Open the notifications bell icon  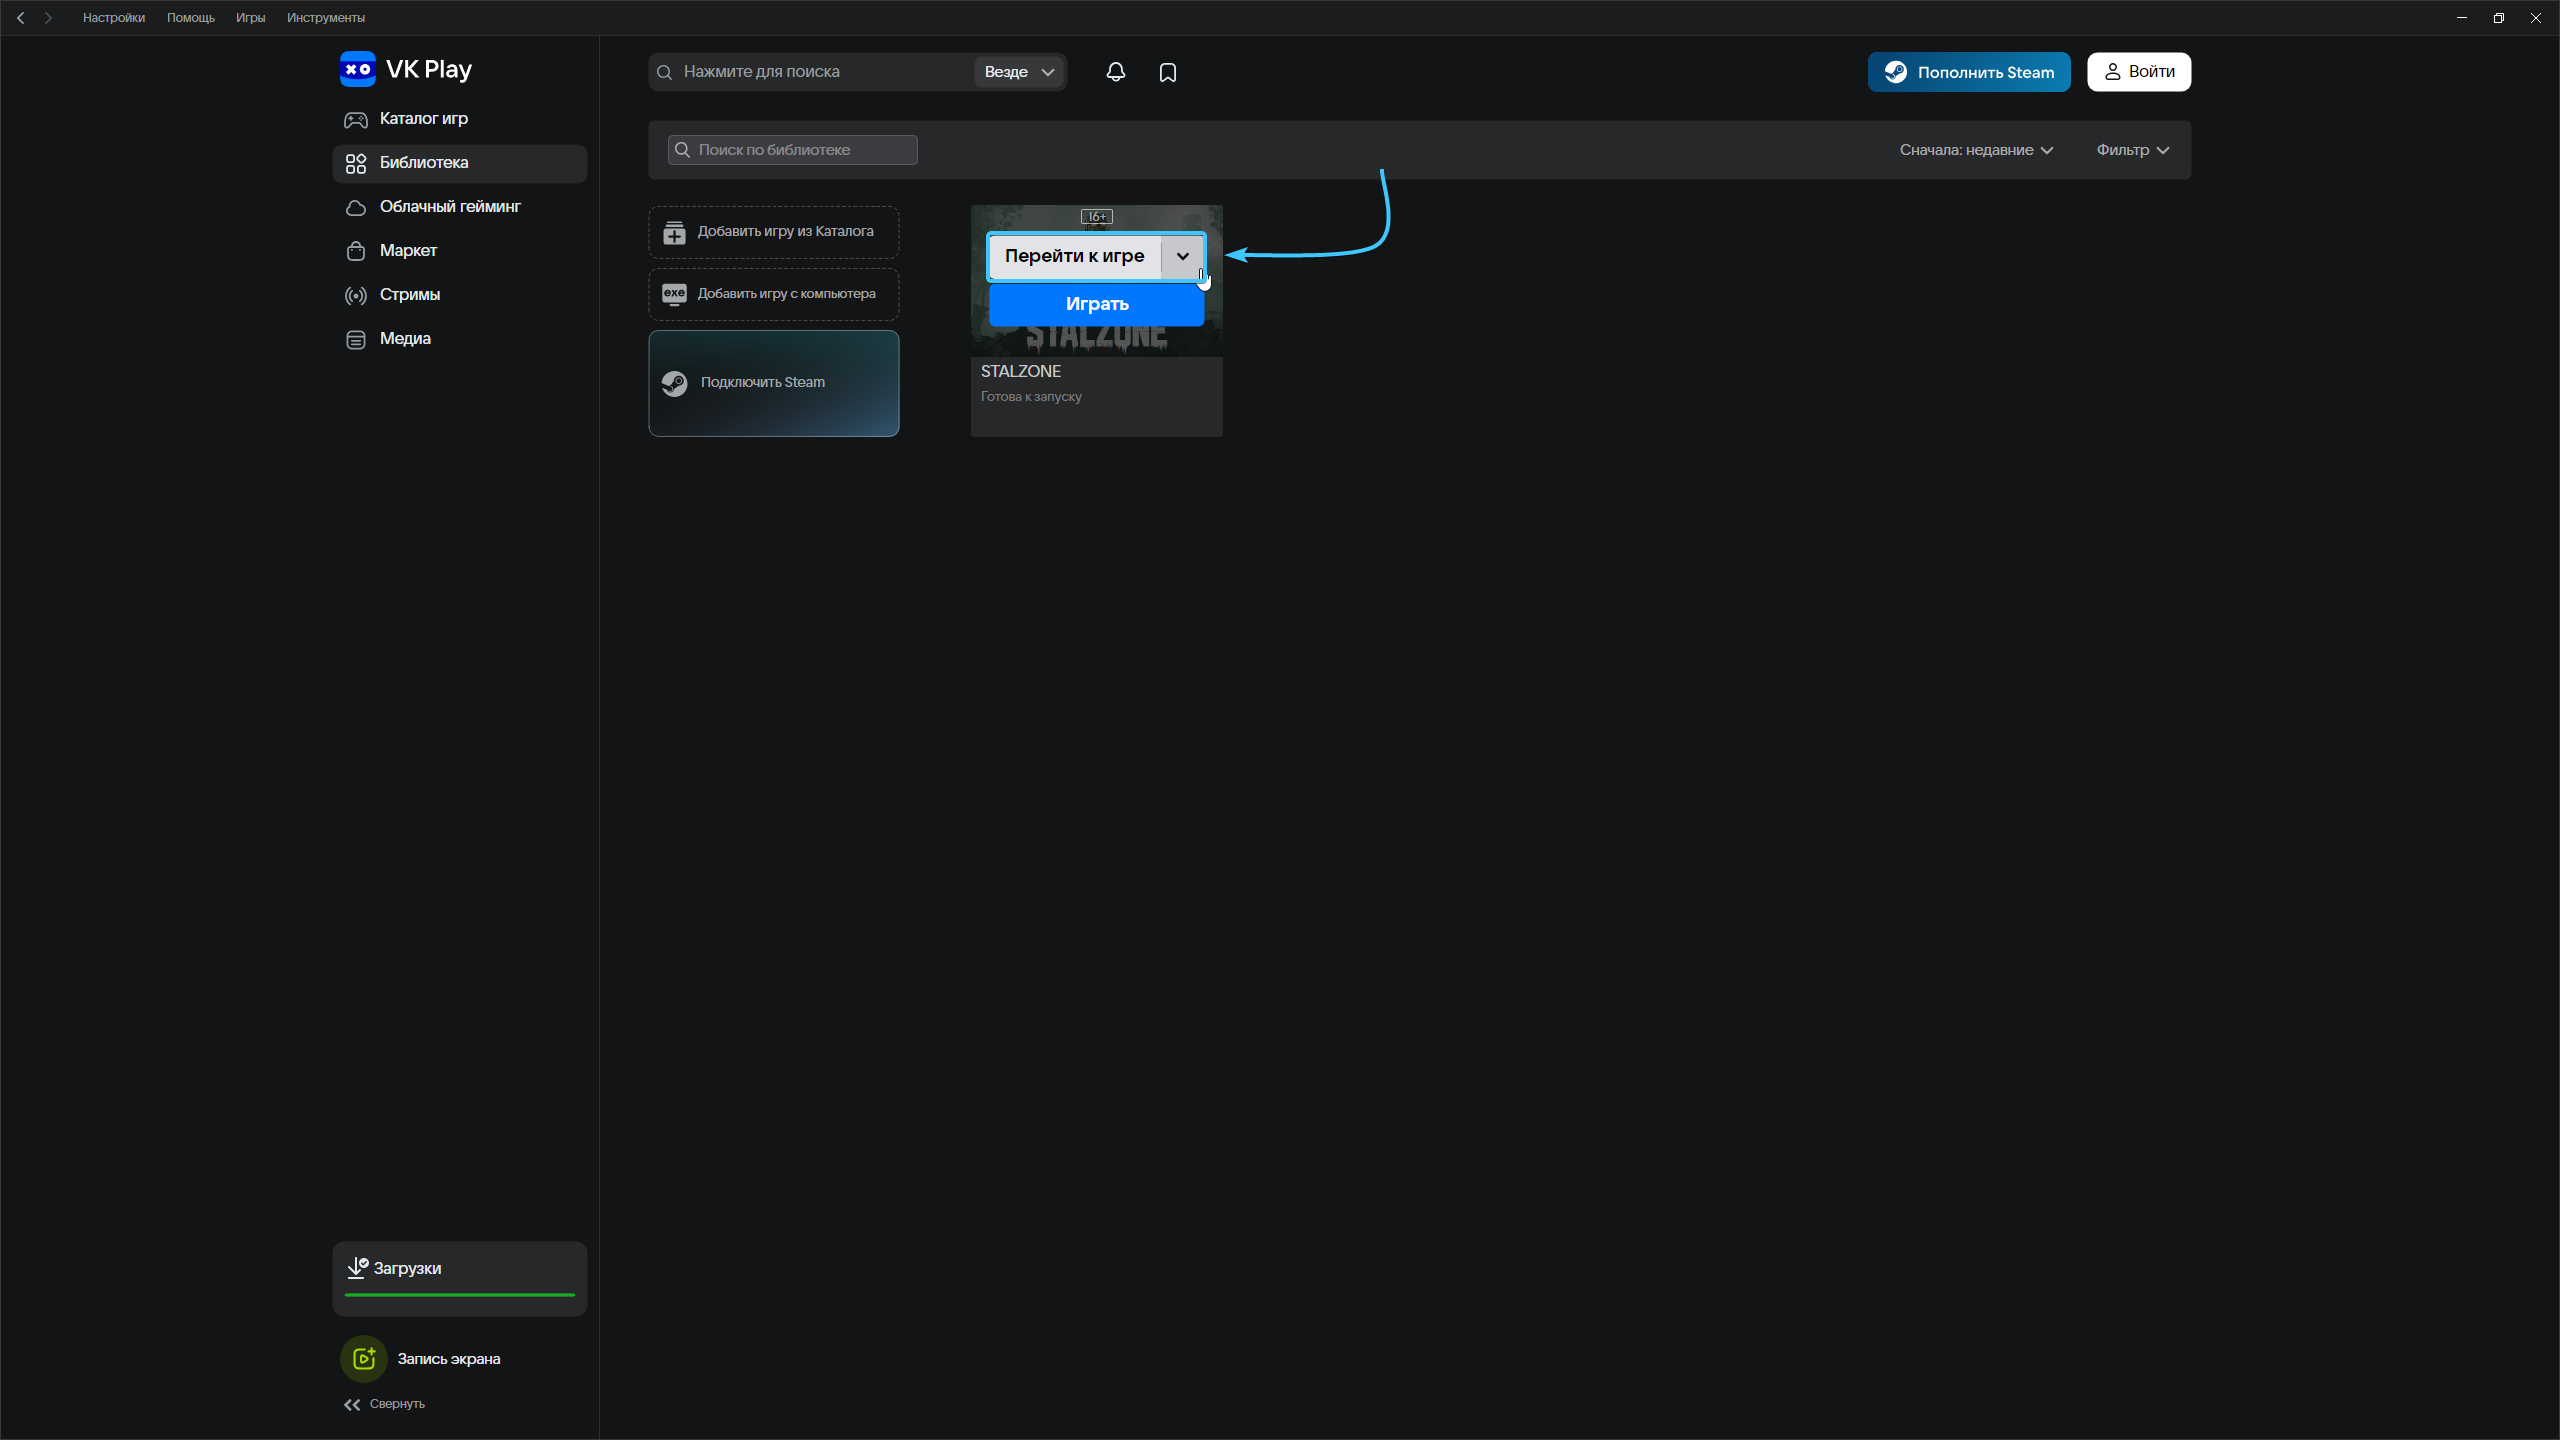tap(1116, 72)
